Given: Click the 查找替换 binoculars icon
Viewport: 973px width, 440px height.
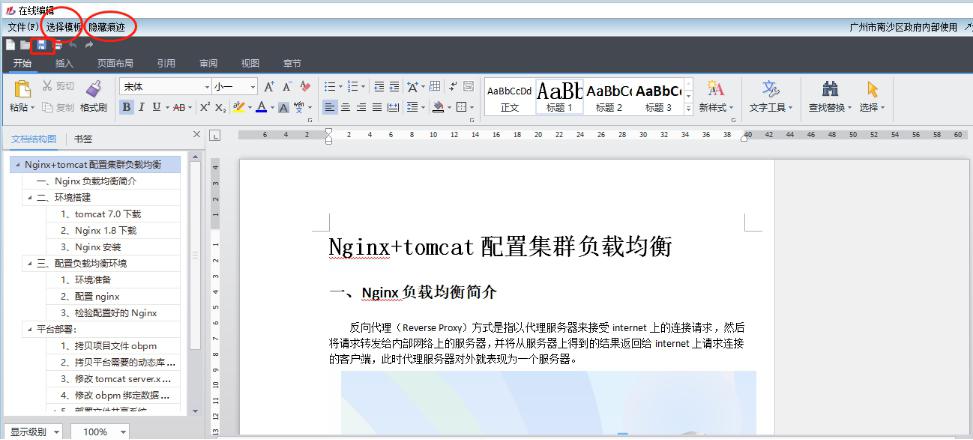Looking at the screenshot, I should click(830, 89).
